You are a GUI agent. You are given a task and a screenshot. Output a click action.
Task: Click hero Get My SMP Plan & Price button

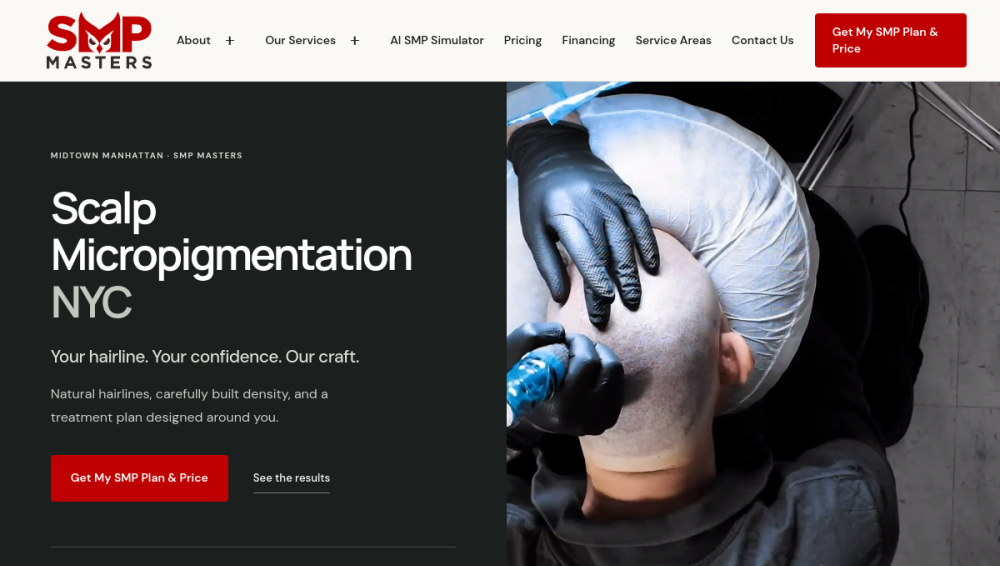point(139,478)
